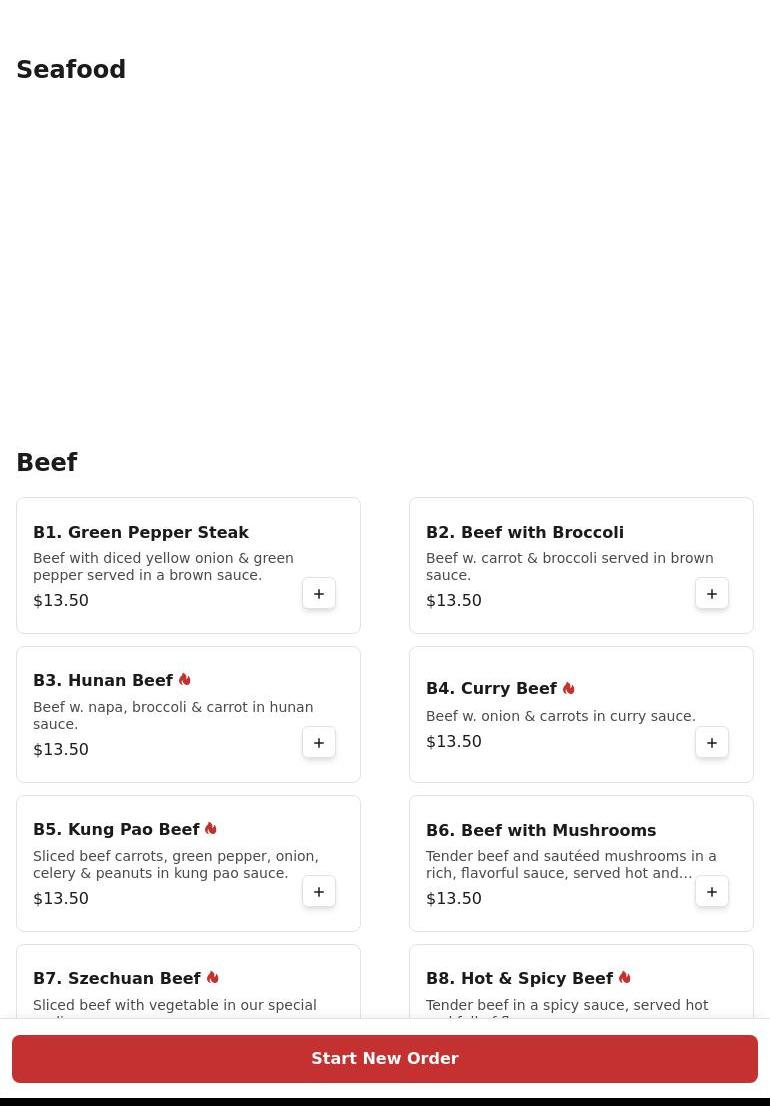Open B1. Green Pepper Steak item title

coord(141,532)
